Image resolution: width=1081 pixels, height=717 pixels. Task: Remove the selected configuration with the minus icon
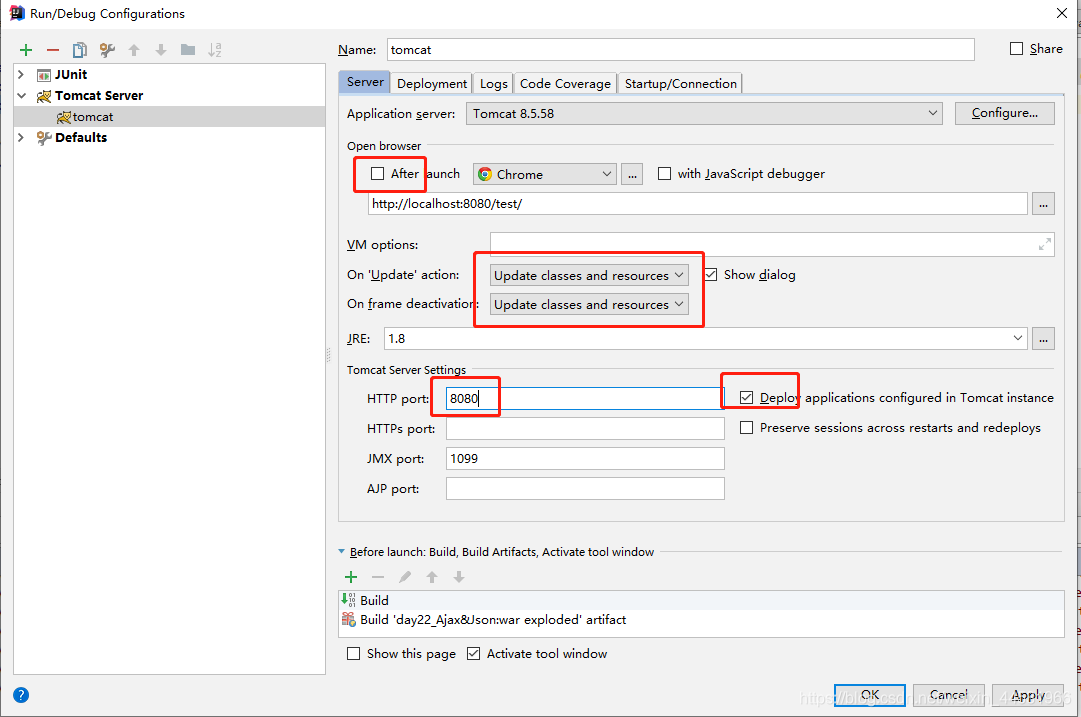53,50
